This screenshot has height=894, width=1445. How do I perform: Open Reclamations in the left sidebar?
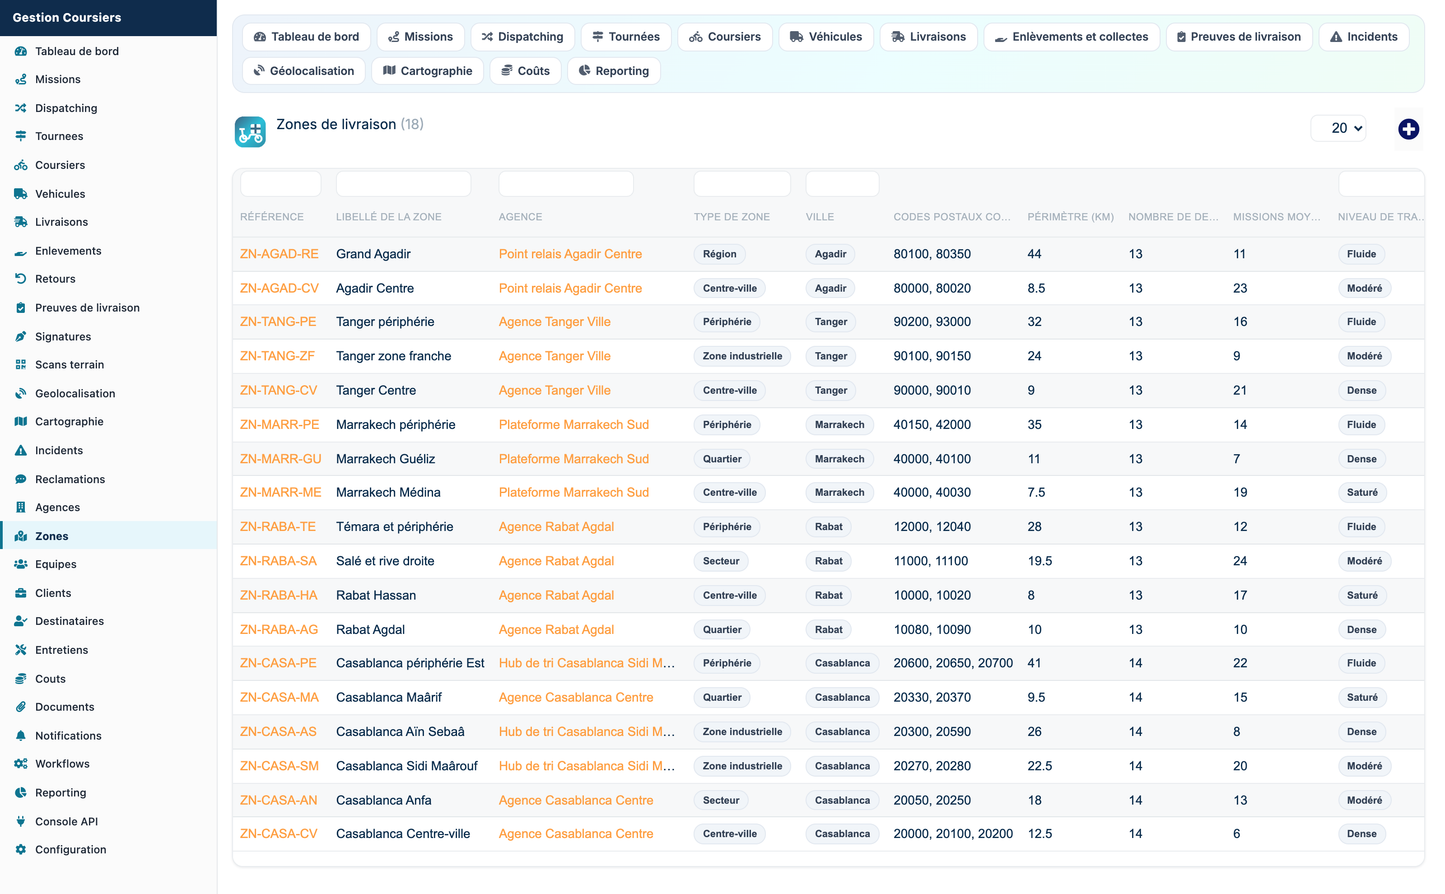click(x=70, y=480)
